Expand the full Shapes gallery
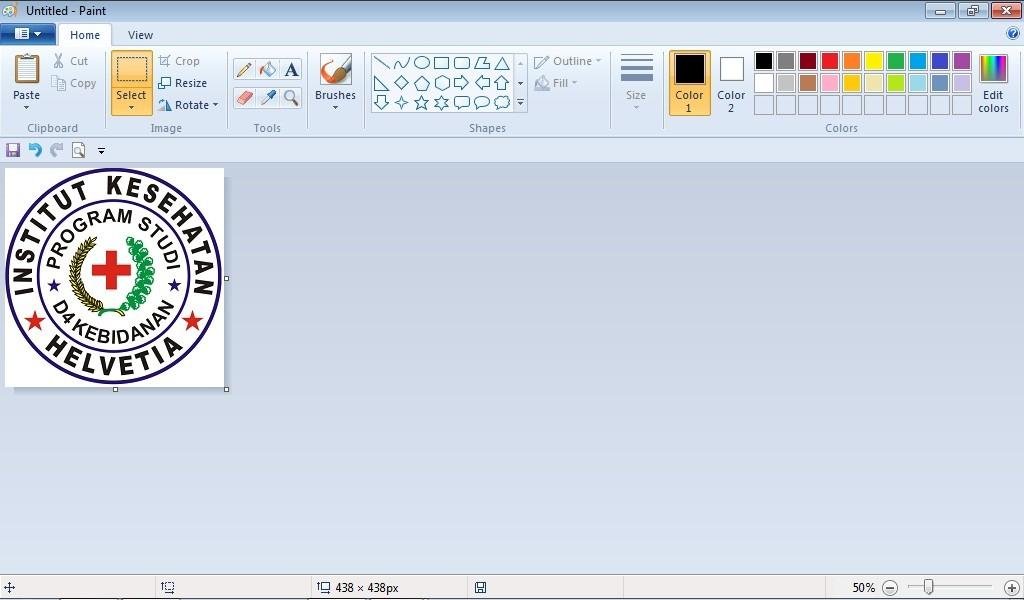Image resolution: width=1024 pixels, height=600 pixels. [520, 103]
